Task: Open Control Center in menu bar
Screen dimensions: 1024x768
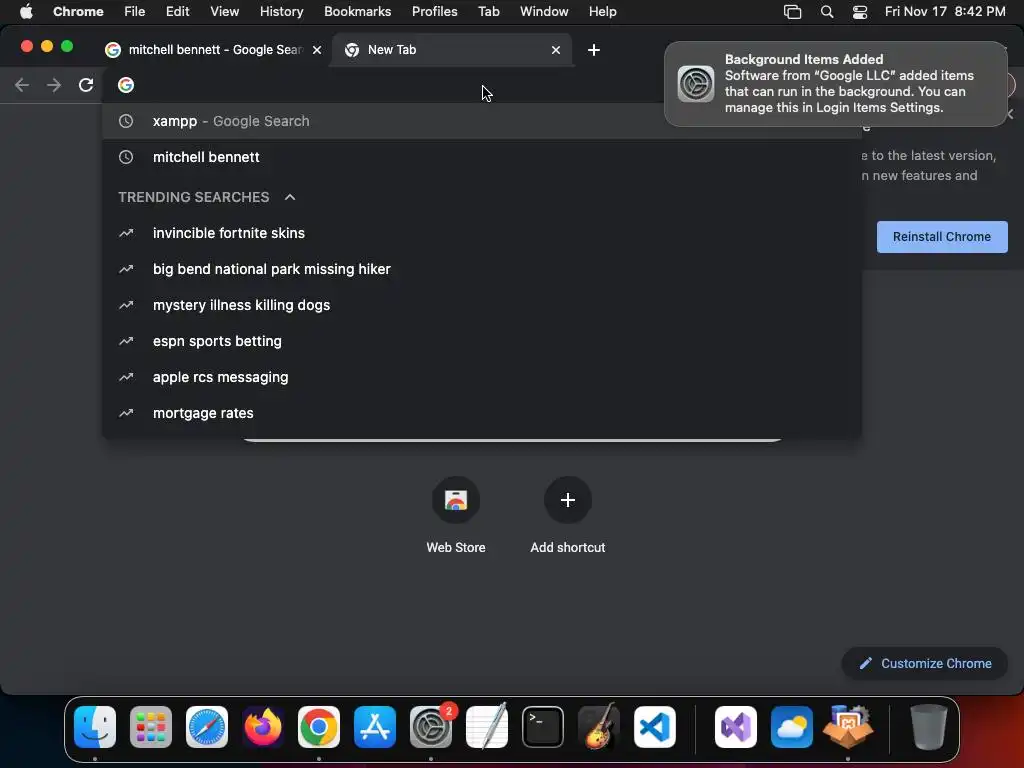Action: 860,12
